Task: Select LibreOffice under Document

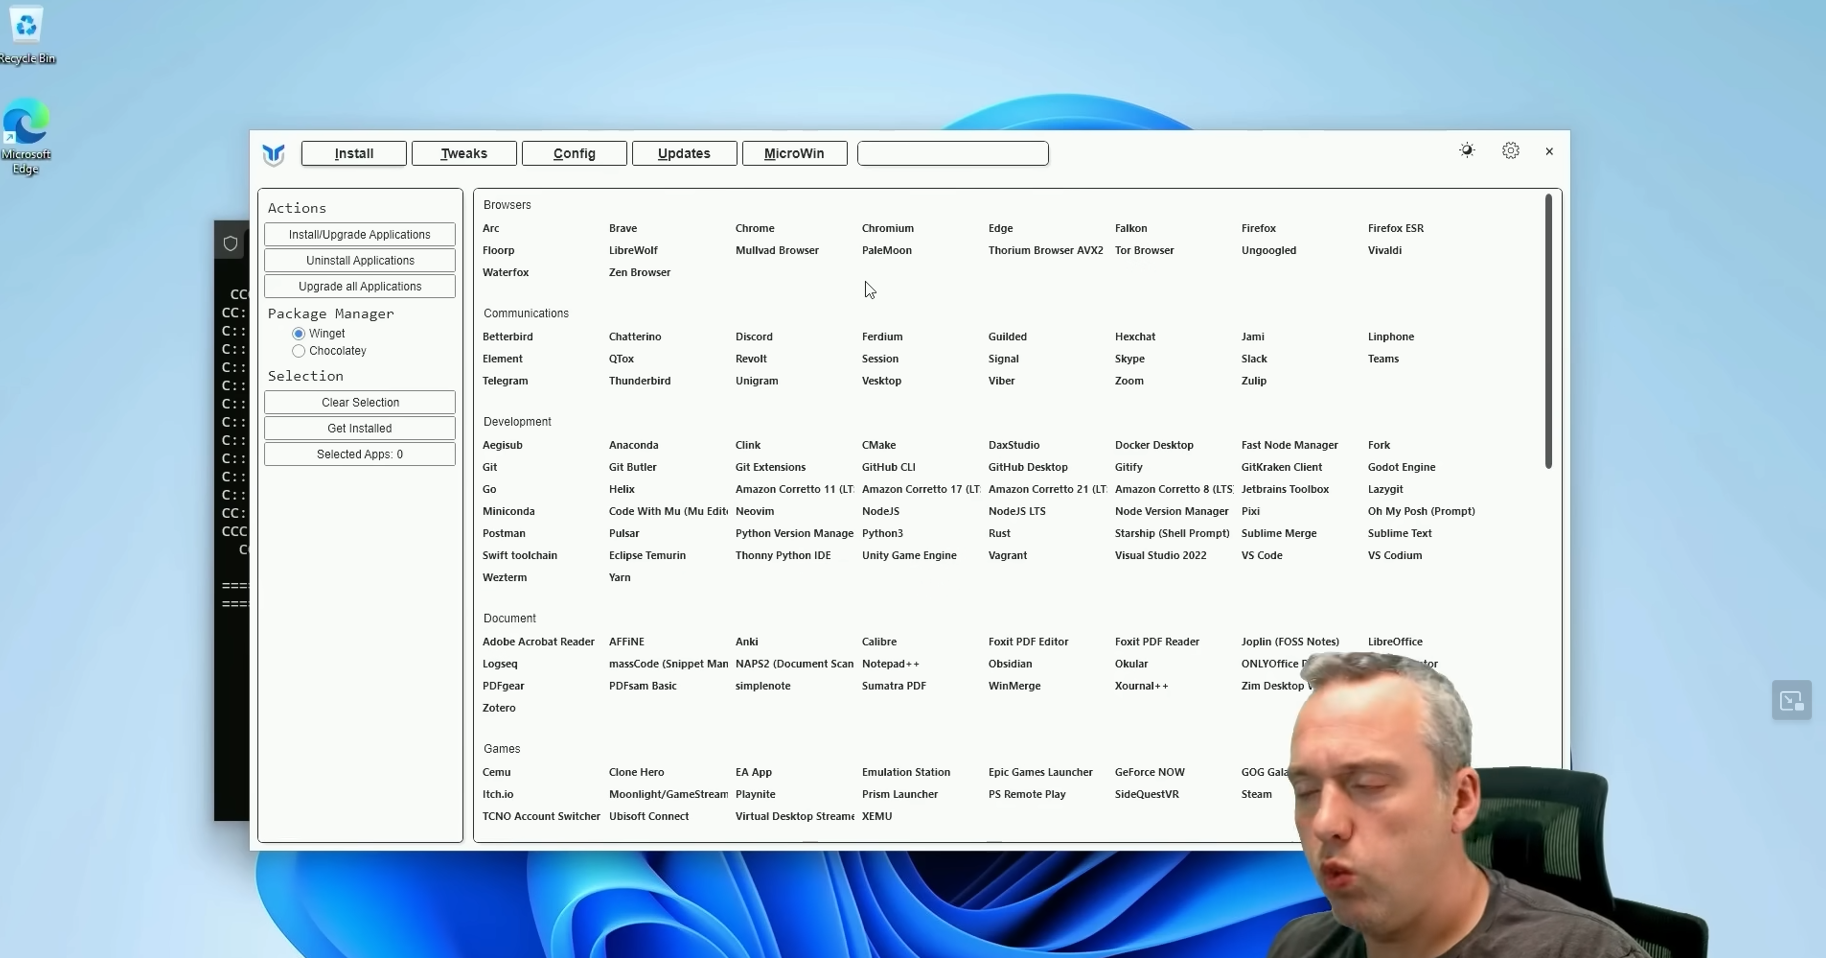Action: pyautogui.click(x=1395, y=642)
